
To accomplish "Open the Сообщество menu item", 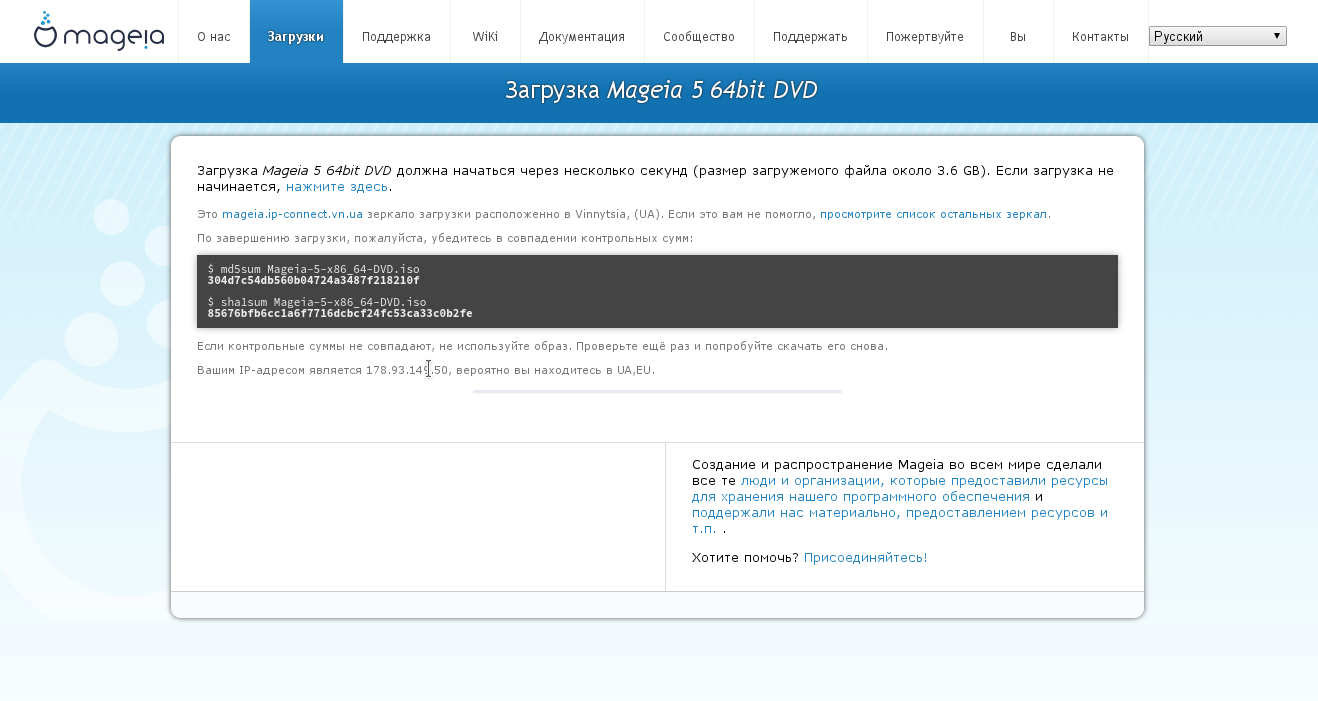I will (698, 37).
